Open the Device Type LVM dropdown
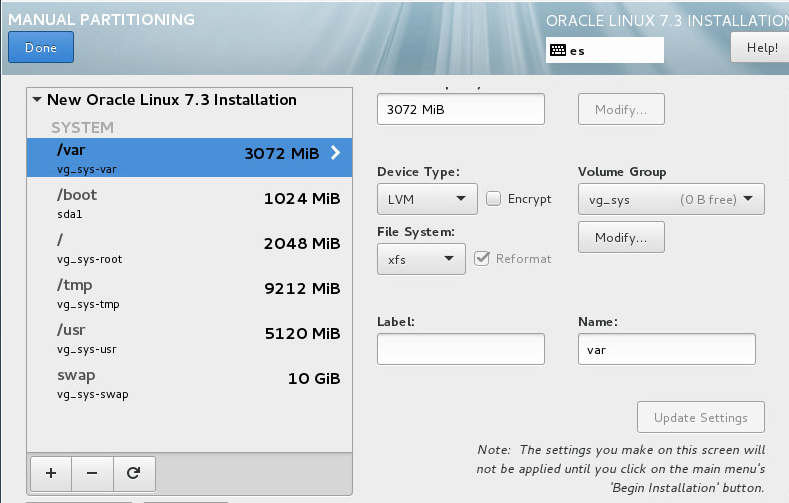The height and width of the screenshot is (503, 789). click(427, 199)
